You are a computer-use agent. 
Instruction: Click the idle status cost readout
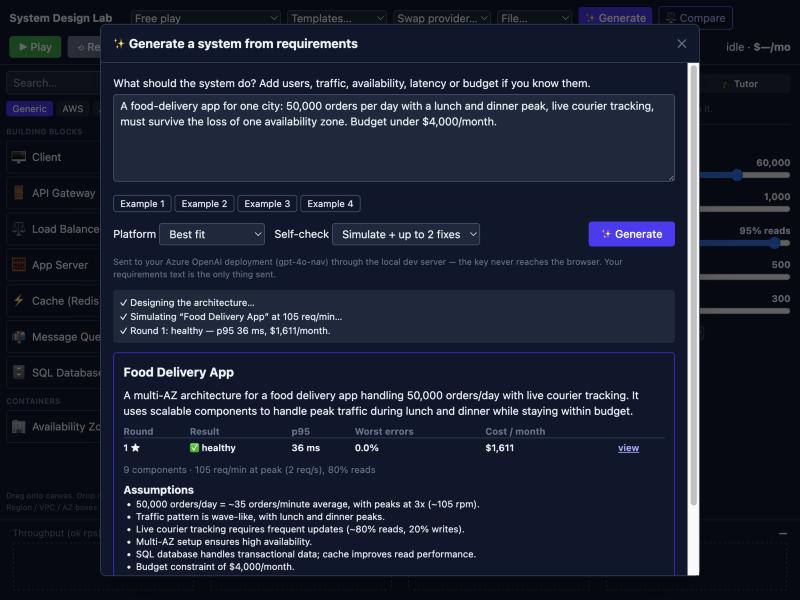tap(758, 47)
